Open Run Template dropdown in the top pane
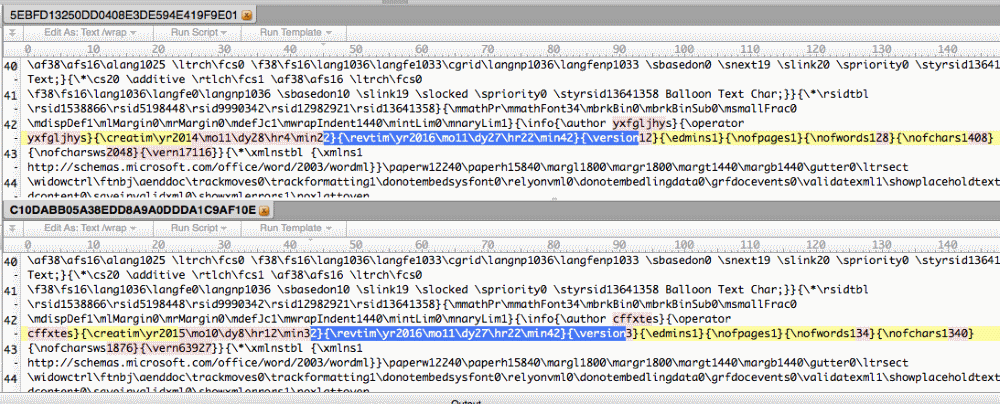1000x404 pixels. [295, 32]
